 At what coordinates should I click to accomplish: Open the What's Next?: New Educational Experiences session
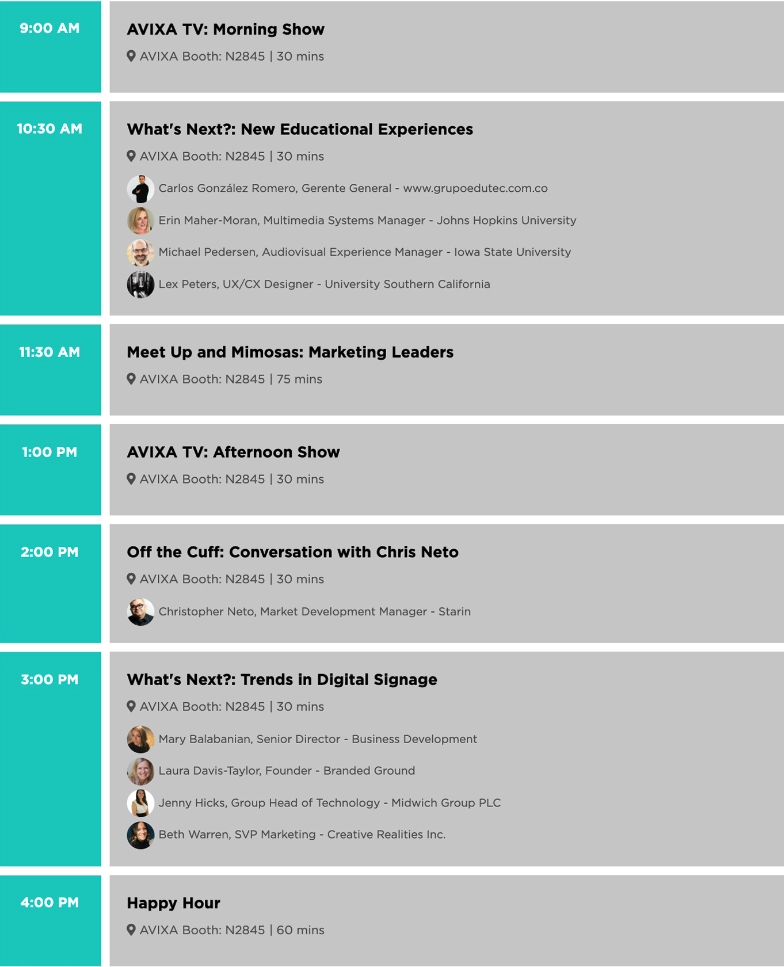point(300,129)
